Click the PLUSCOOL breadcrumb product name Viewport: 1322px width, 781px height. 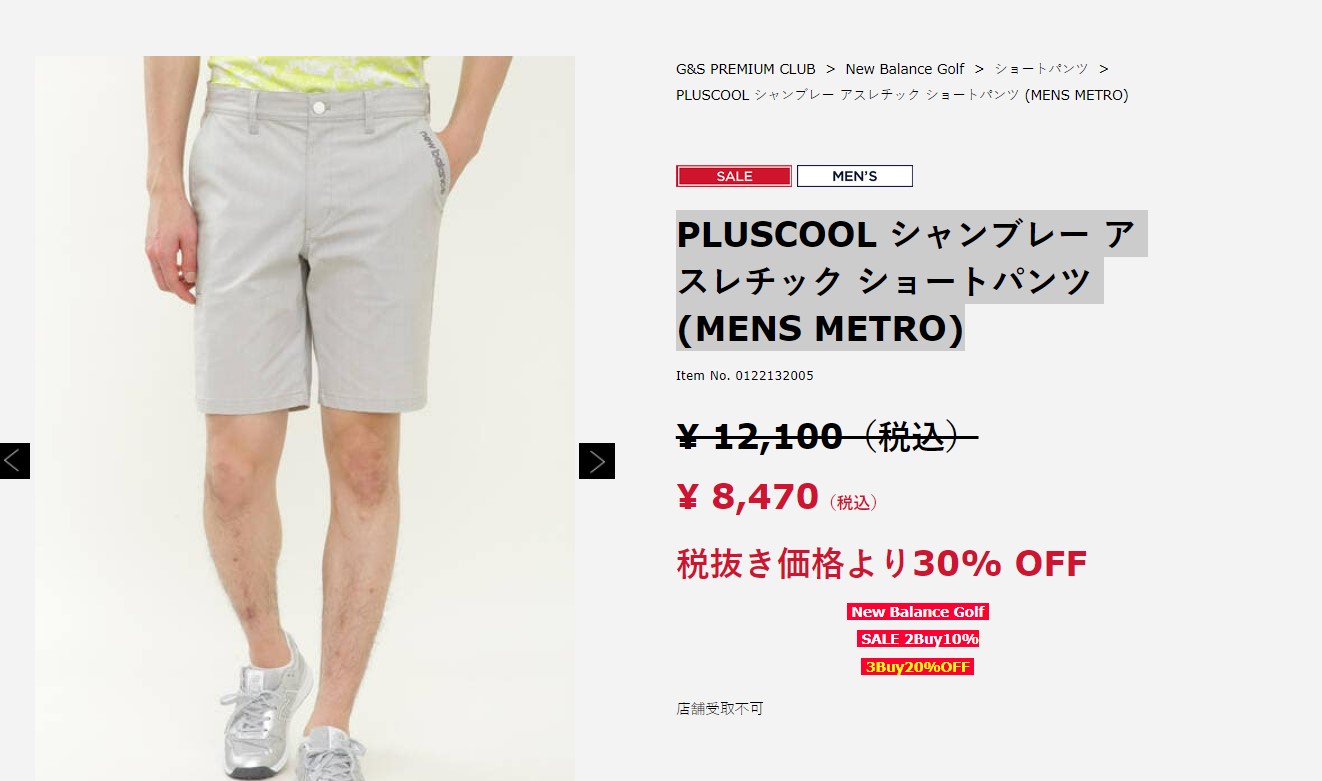pyautogui.click(x=902, y=95)
